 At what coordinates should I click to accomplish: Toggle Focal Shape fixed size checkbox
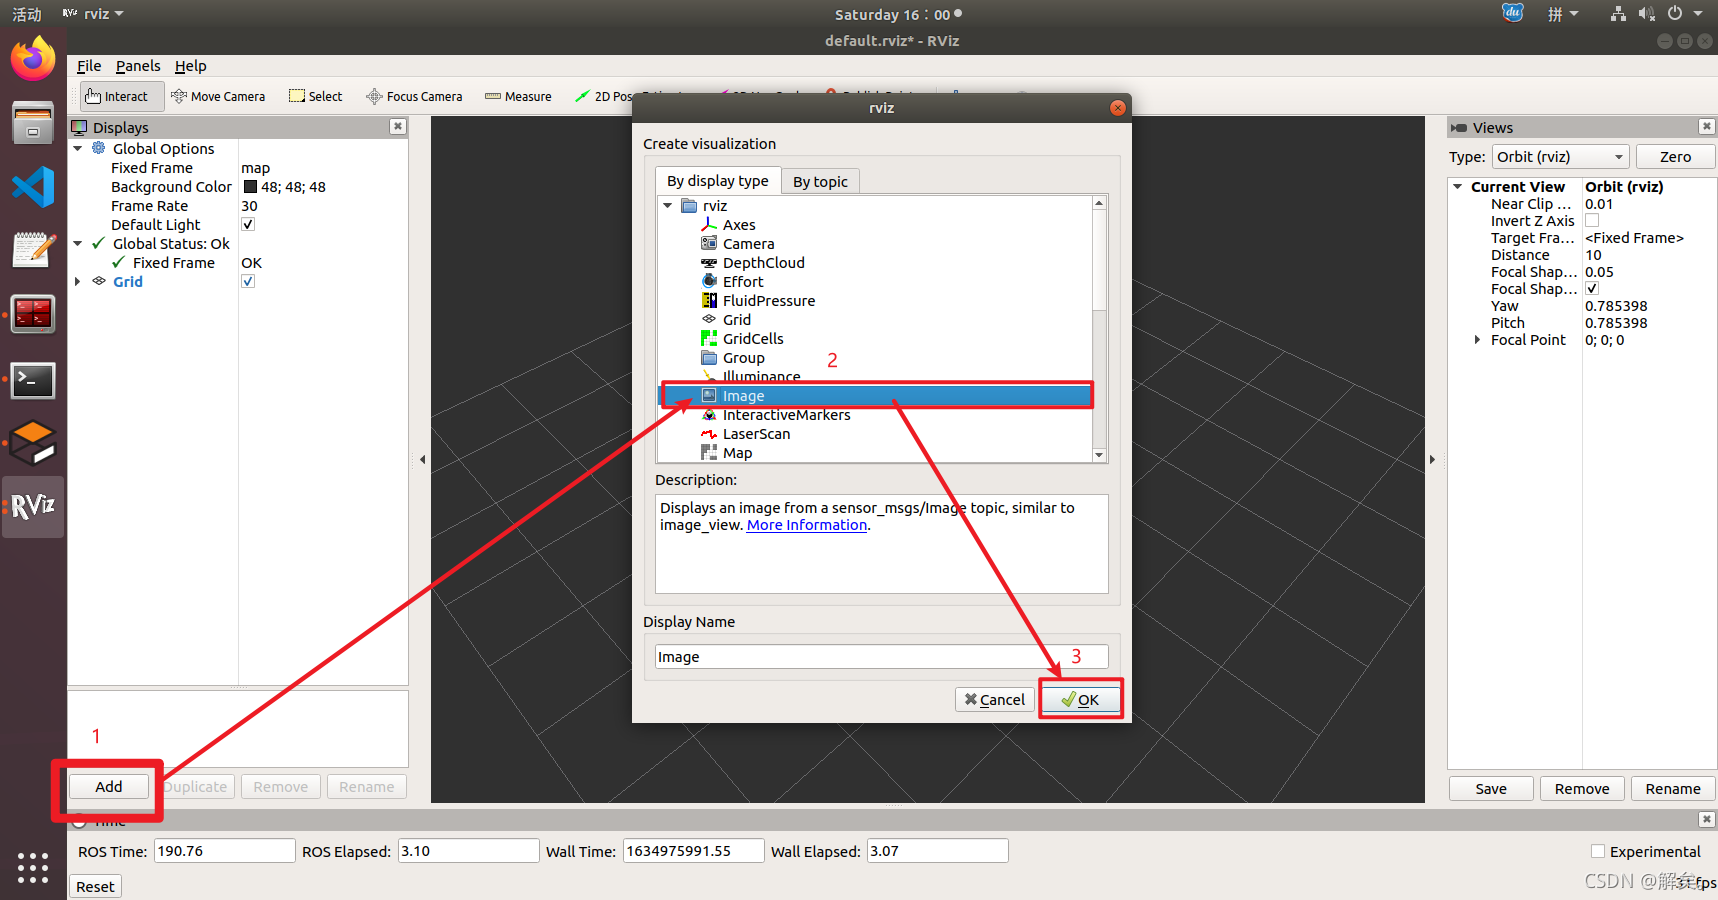(1592, 289)
